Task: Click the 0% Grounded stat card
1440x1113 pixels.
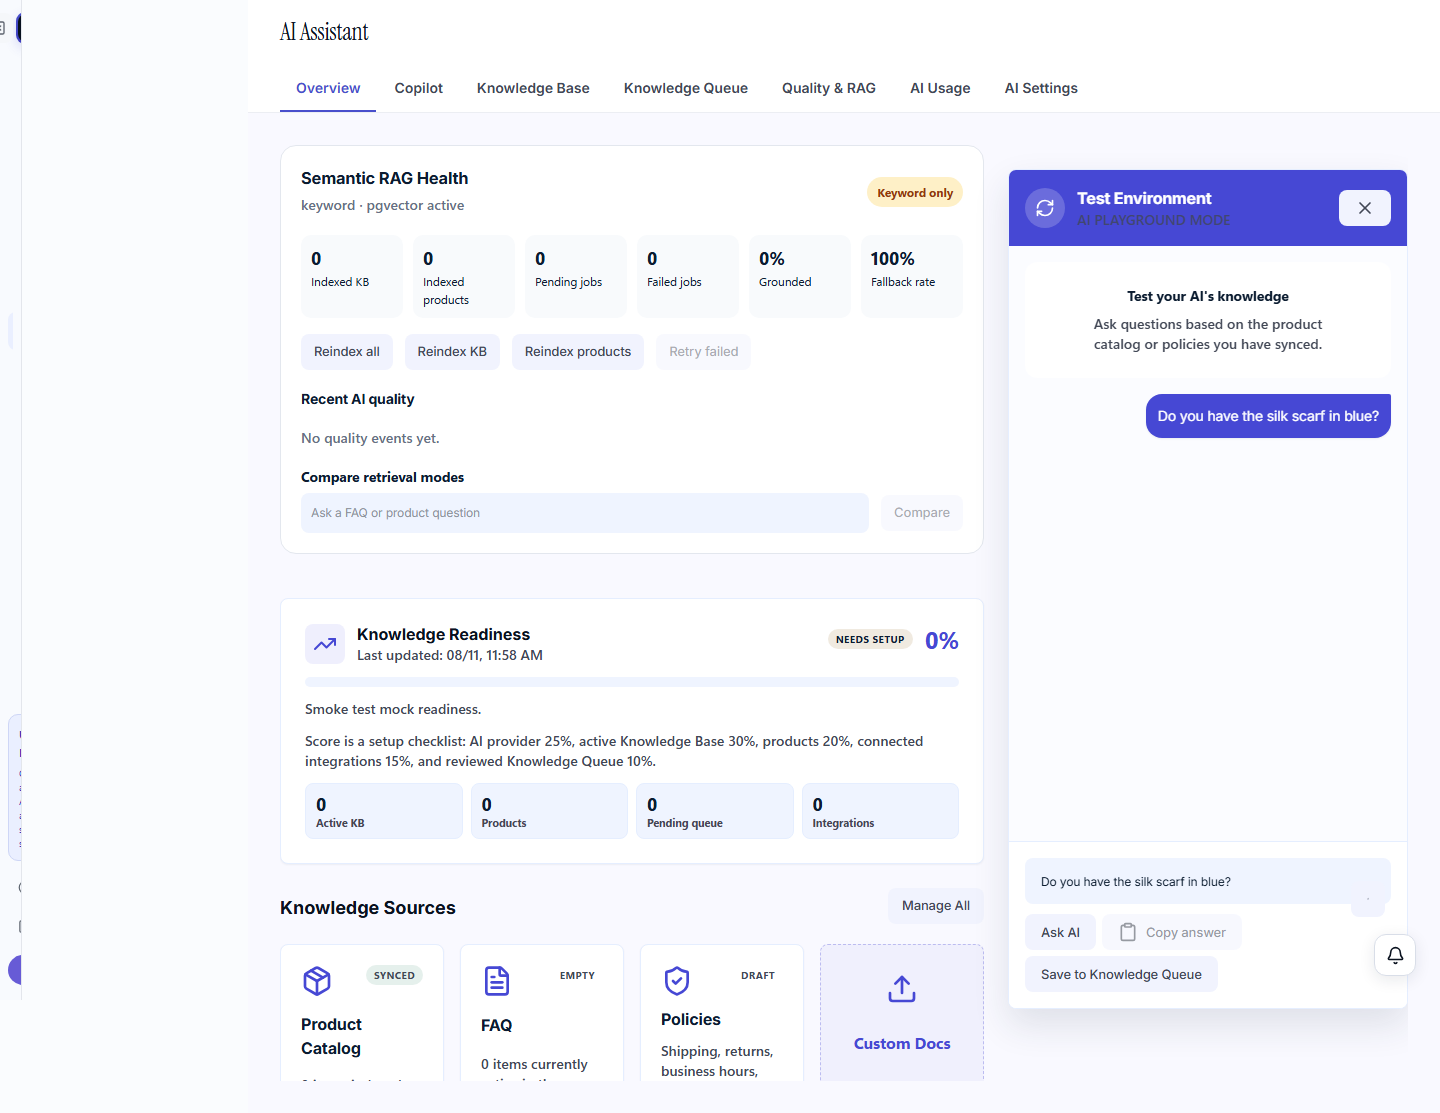Action: click(800, 277)
